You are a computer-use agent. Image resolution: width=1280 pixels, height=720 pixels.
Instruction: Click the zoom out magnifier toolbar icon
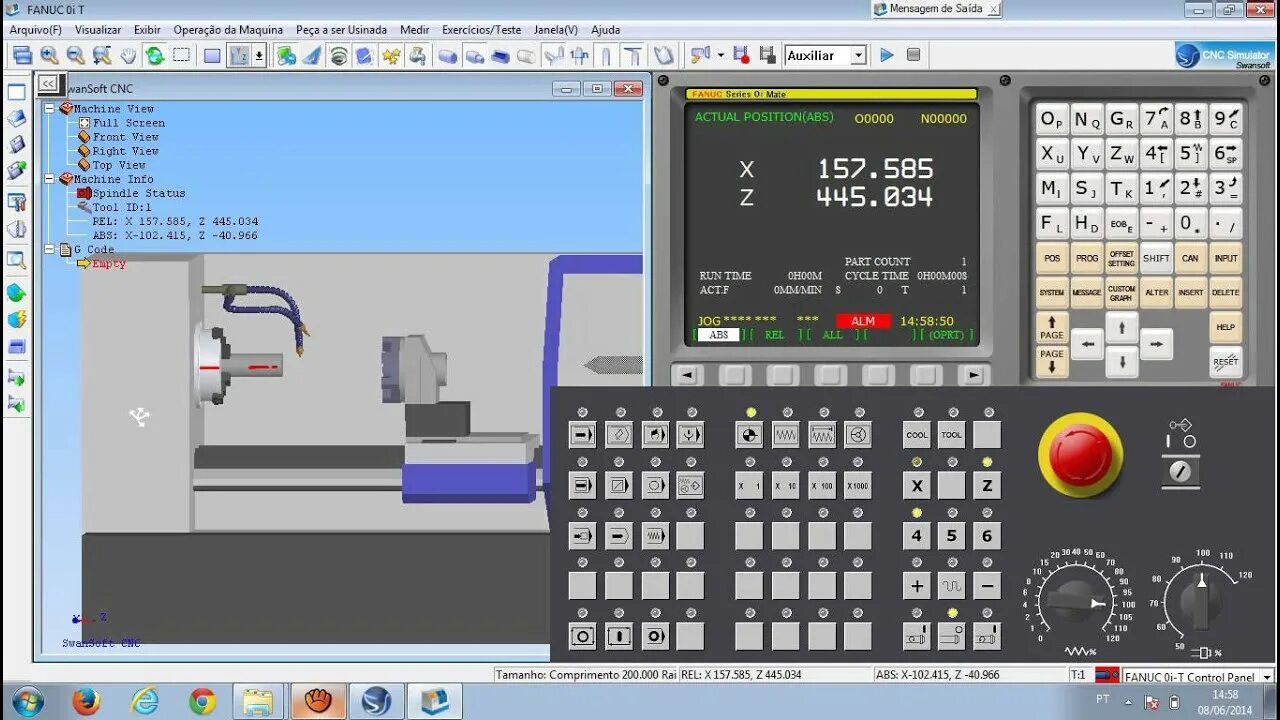coord(75,56)
